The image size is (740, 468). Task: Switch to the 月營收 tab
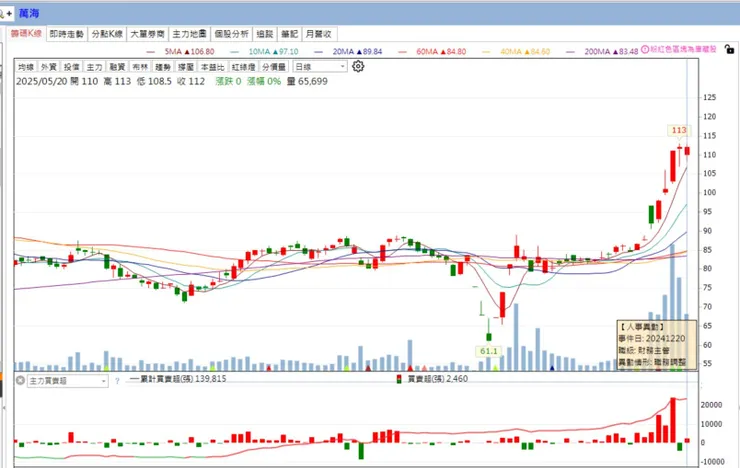click(x=319, y=34)
